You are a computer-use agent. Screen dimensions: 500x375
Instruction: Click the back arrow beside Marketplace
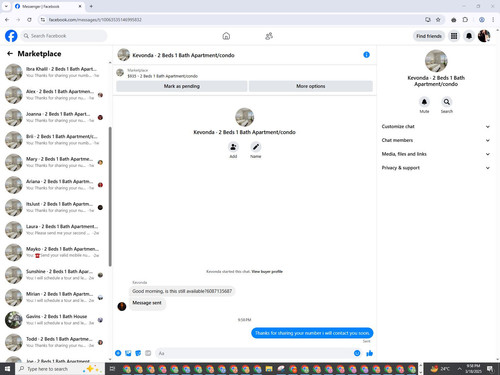pyautogui.click(x=10, y=53)
